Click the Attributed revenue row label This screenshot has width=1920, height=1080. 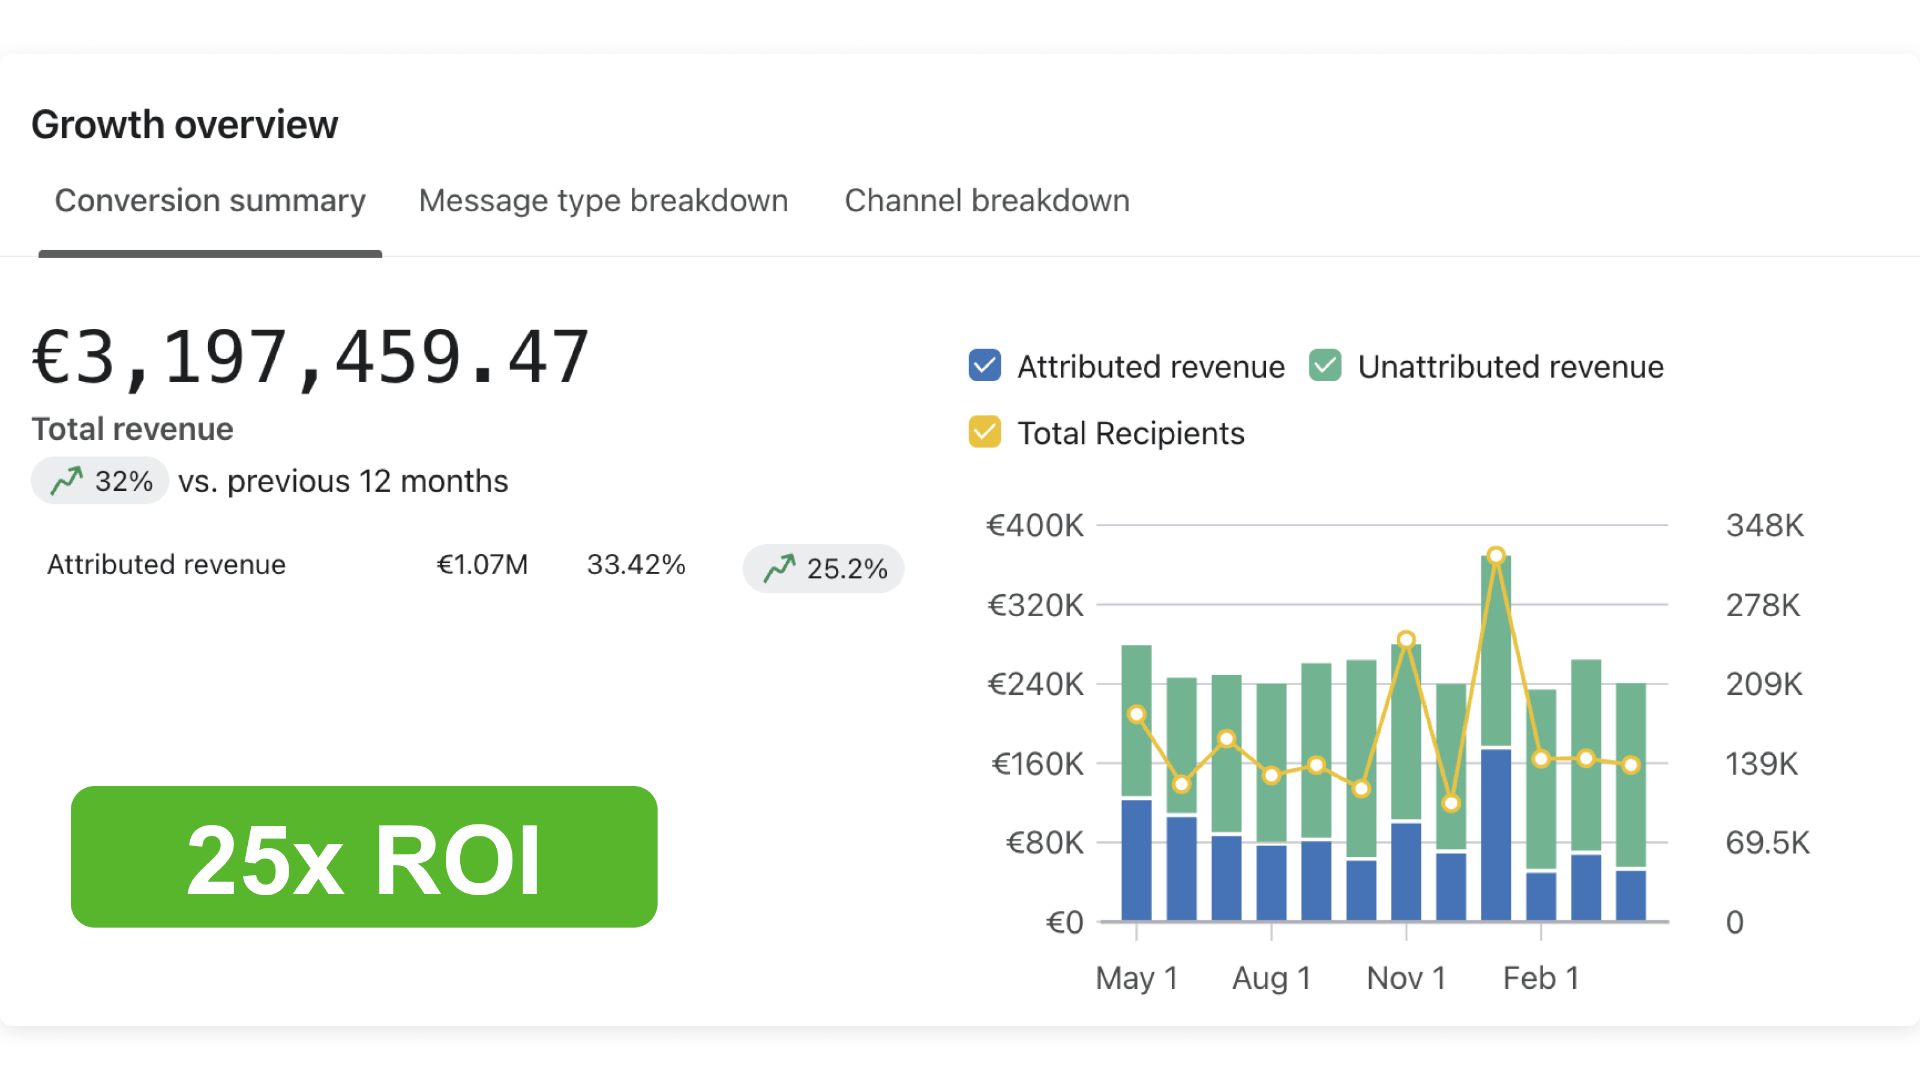pos(166,565)
